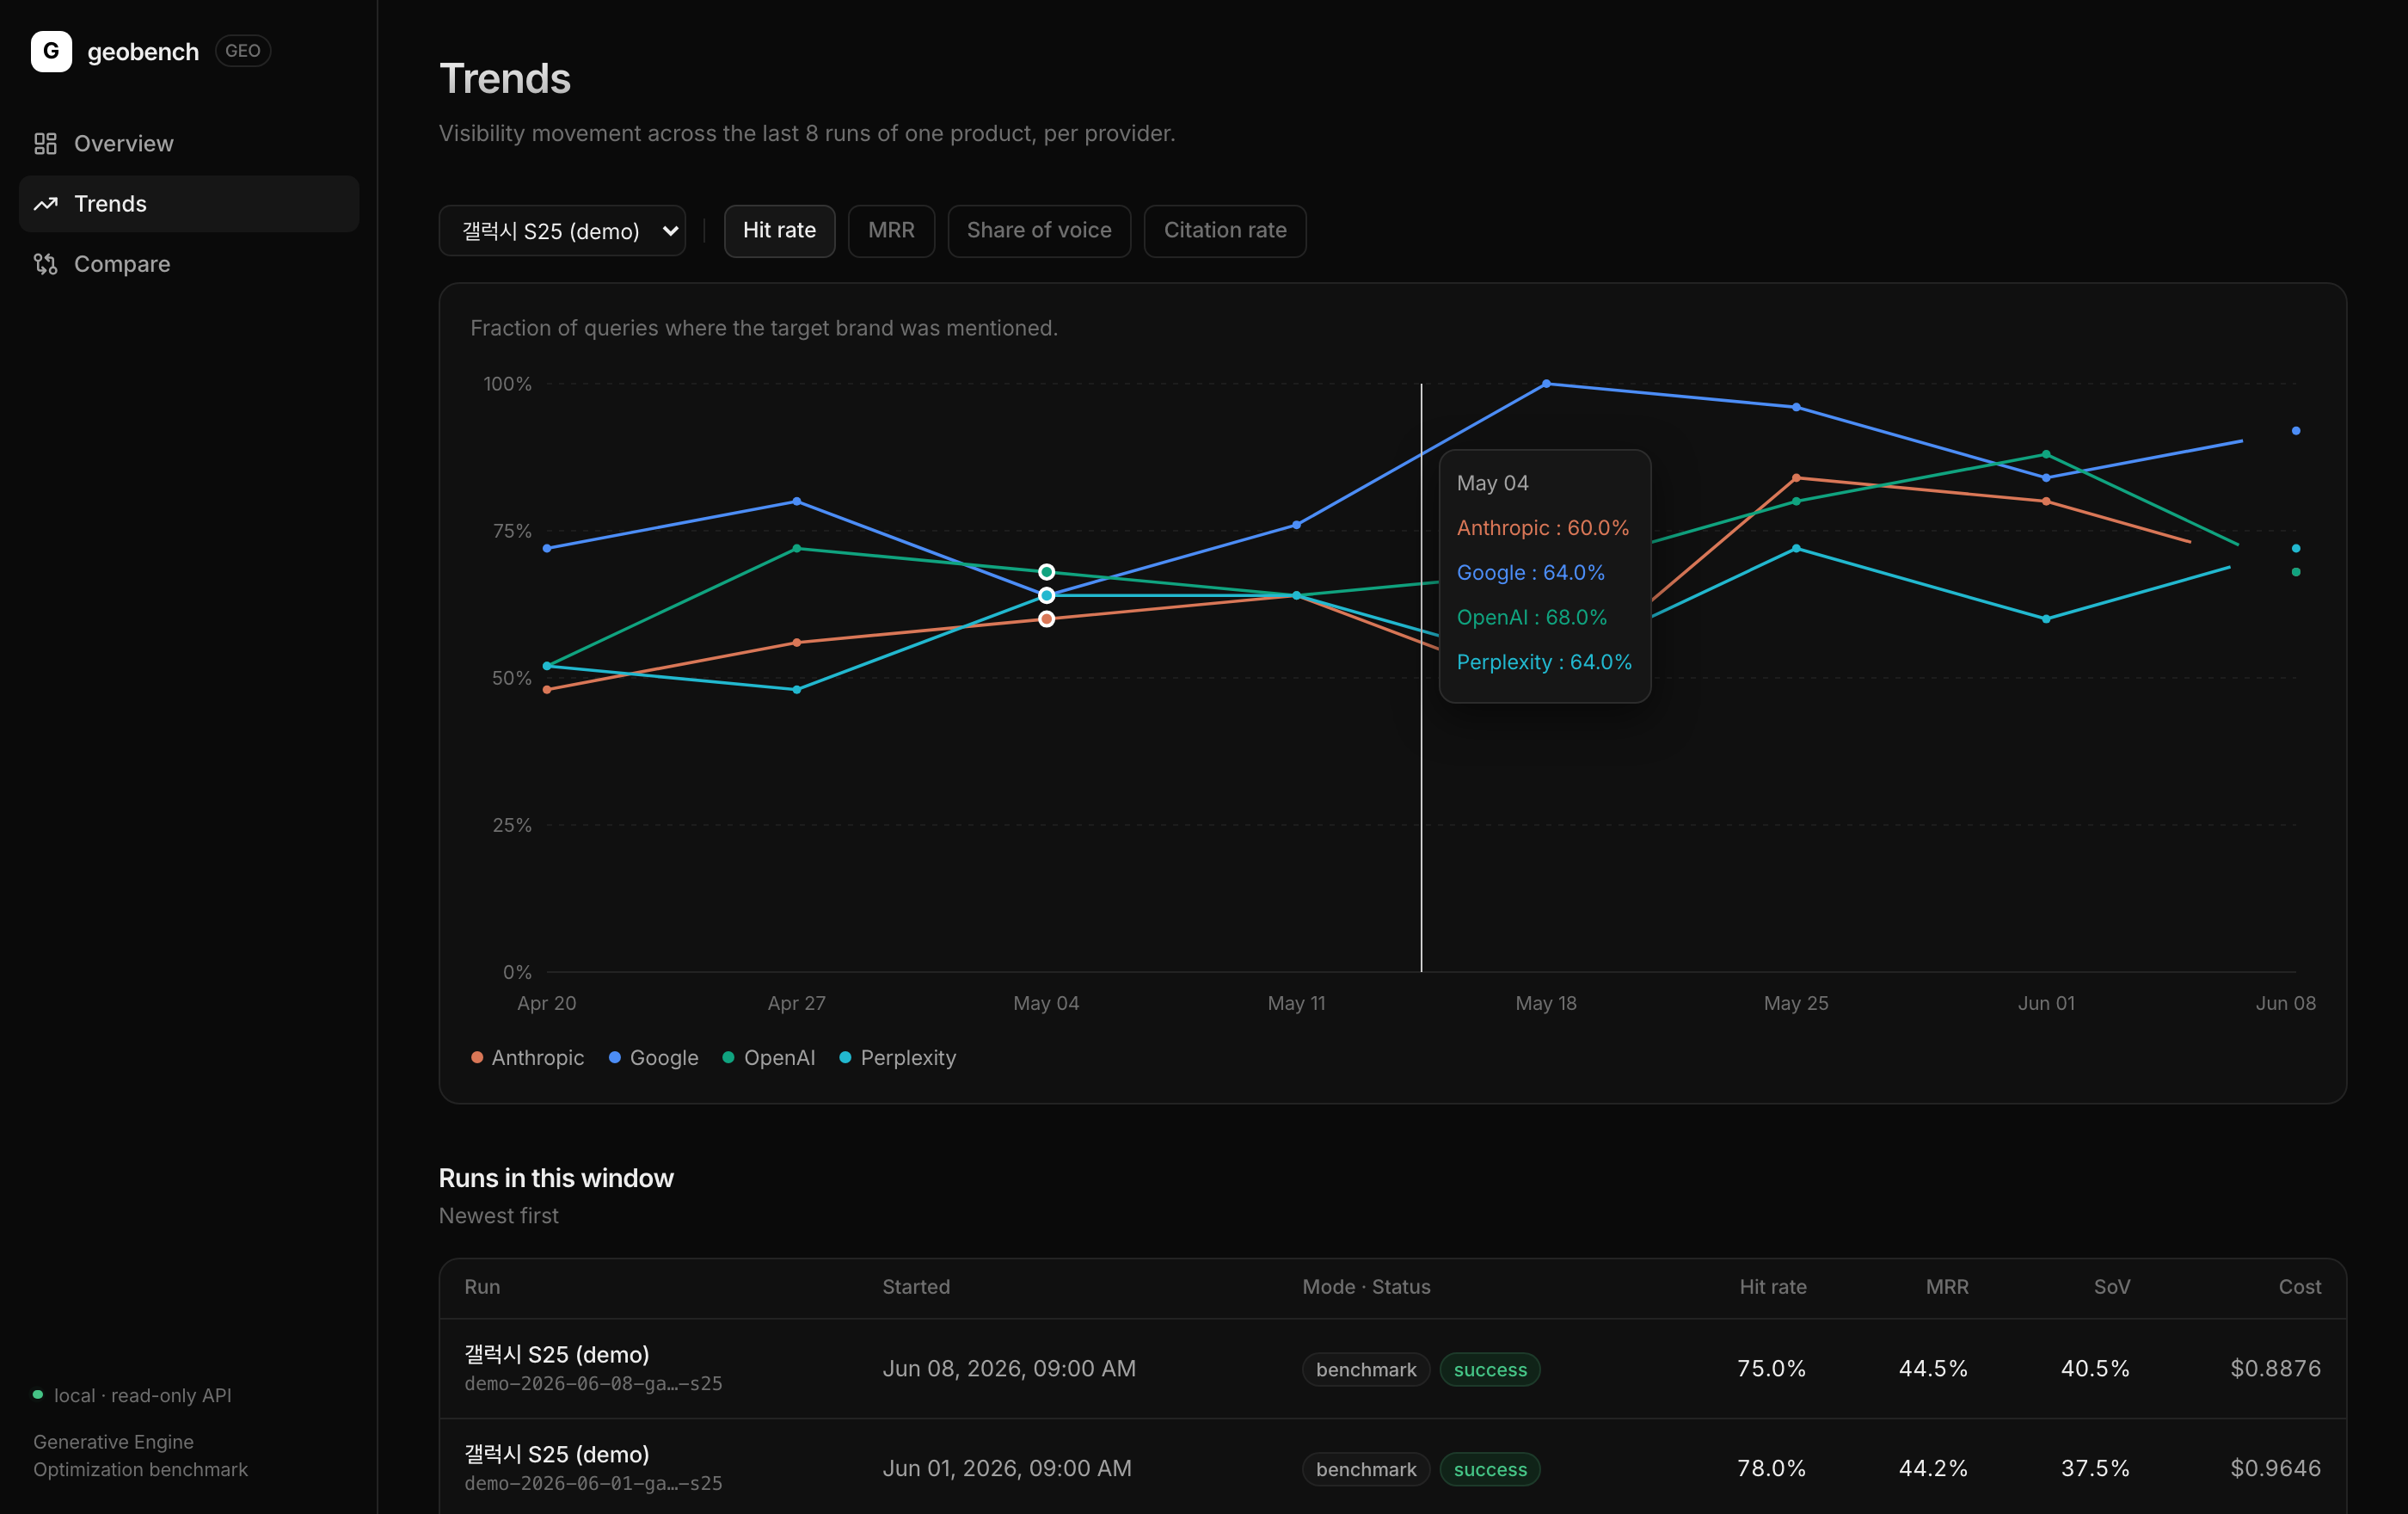Click the Anthropic data point on May 04
2408x1514 pixels.
pyautogui.click(x=1046, y=619)
